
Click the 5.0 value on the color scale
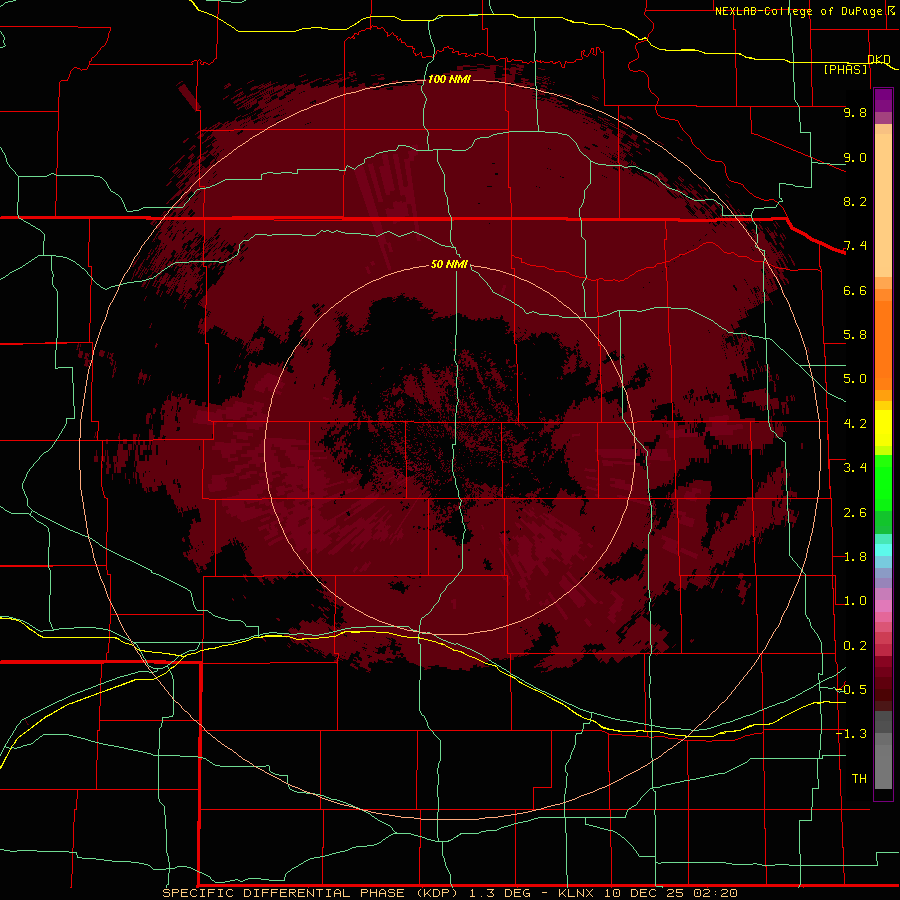coord(855,379)
